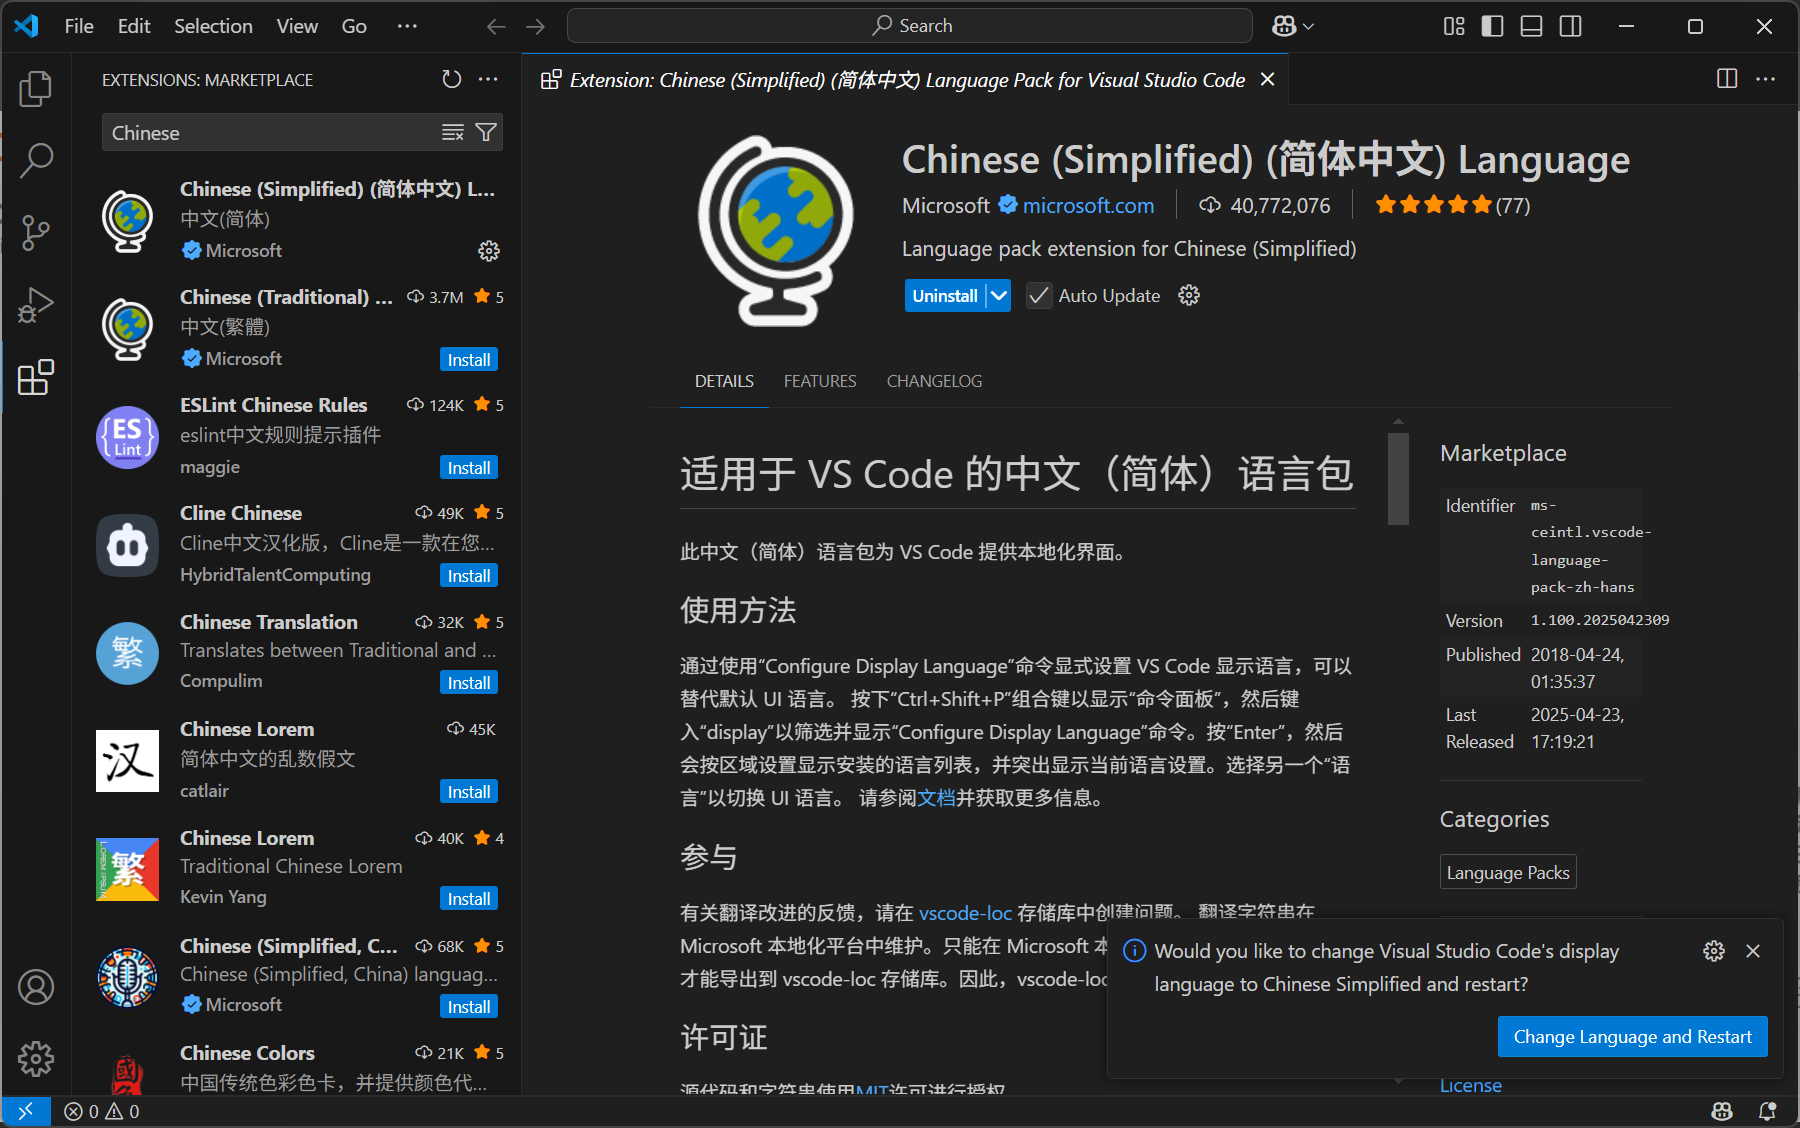This screenshot has width=1800, height=1128.
Task: Split the editor right
Action: pos(1727,79)
